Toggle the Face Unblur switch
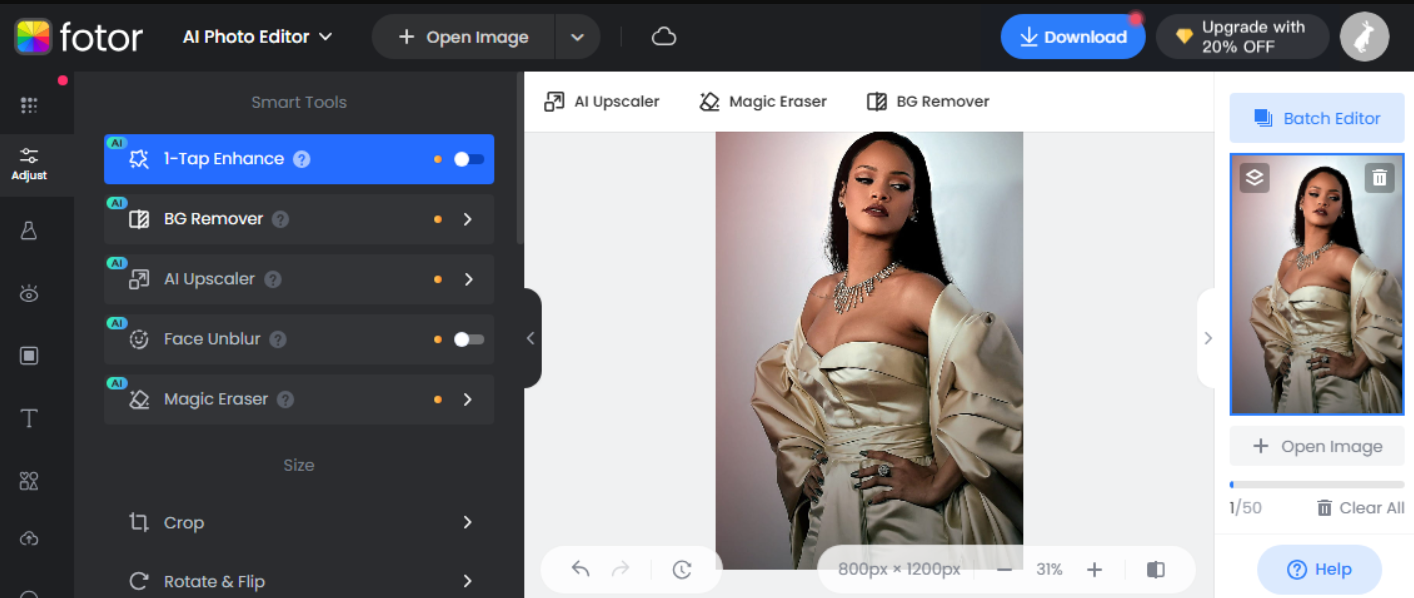 coord(468,339)
